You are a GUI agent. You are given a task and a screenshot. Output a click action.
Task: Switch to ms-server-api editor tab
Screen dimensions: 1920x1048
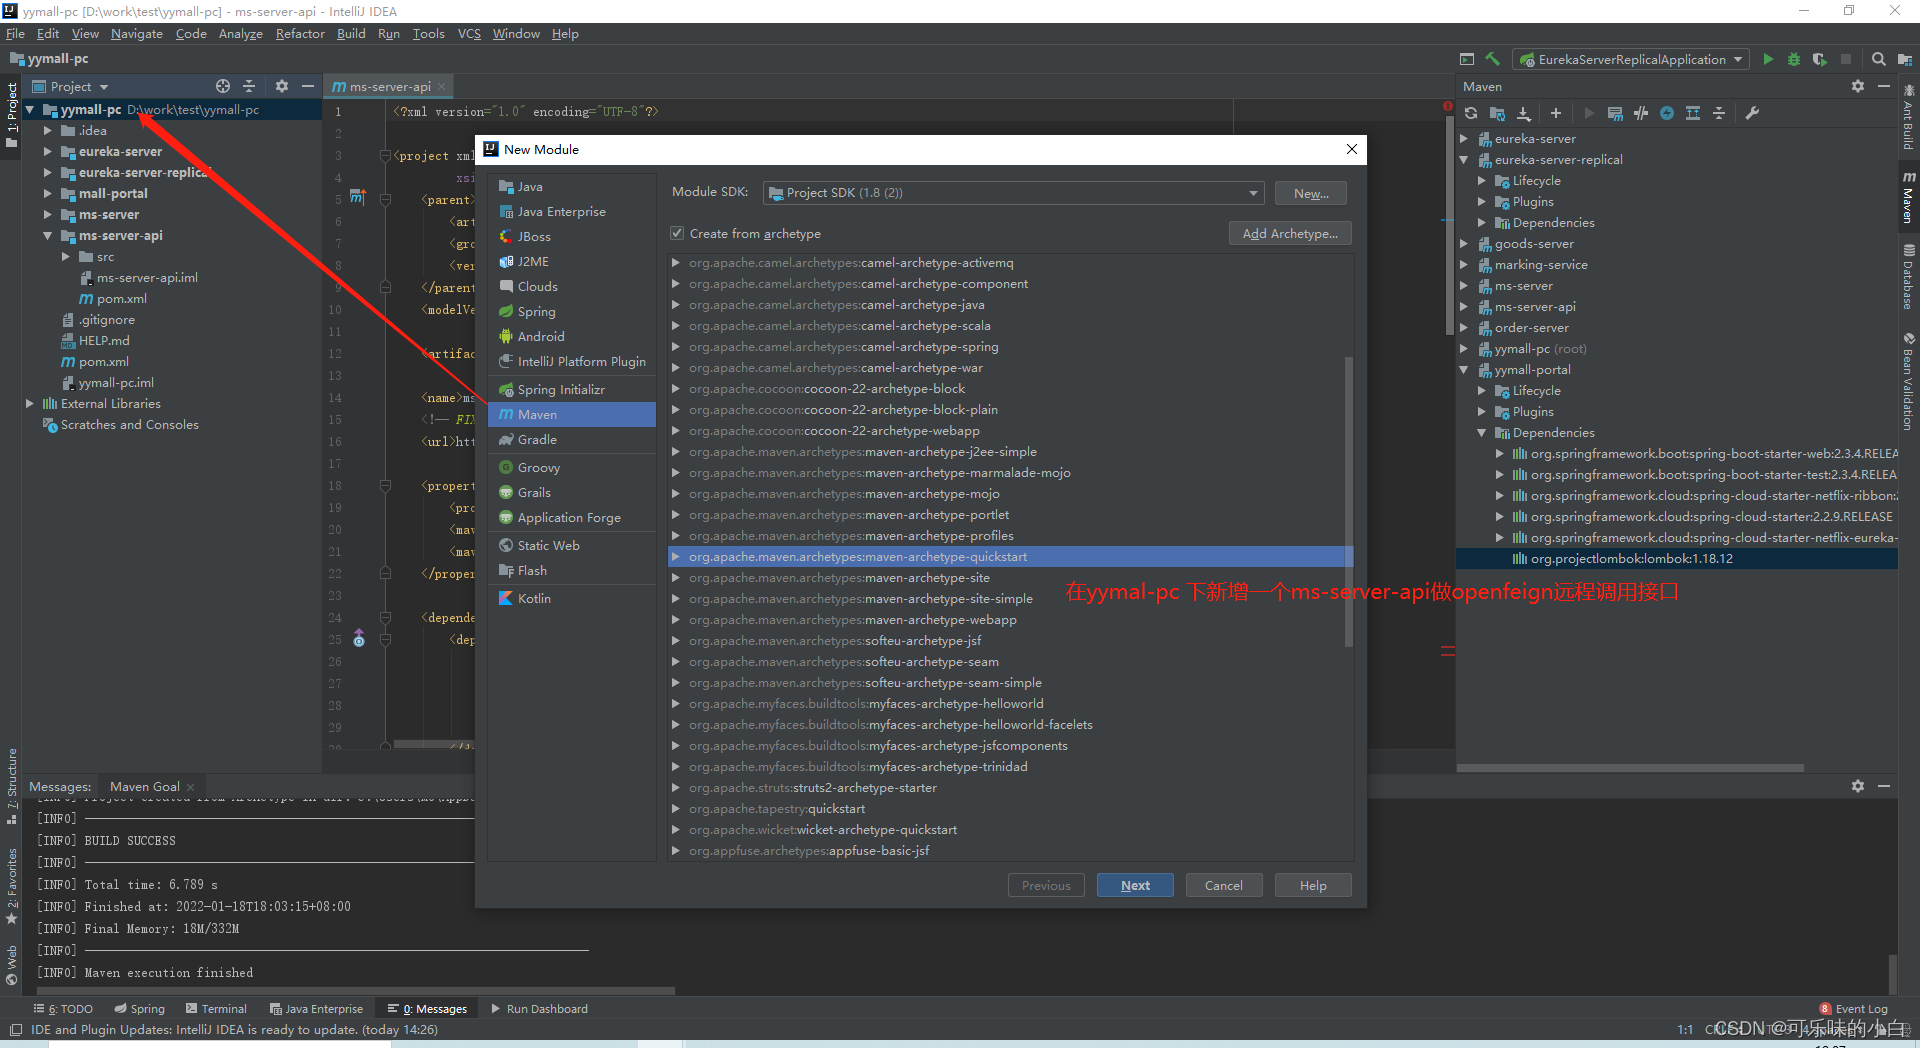pyautogui.click(x=390, y=86)
